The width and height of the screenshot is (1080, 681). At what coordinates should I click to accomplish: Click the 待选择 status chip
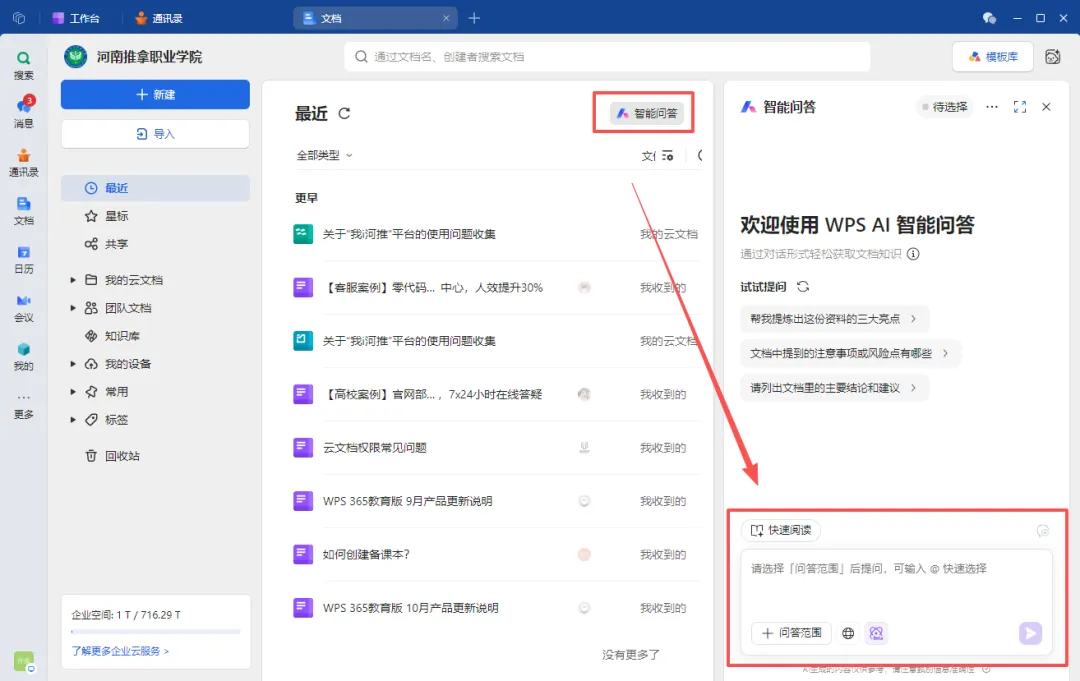944,107
